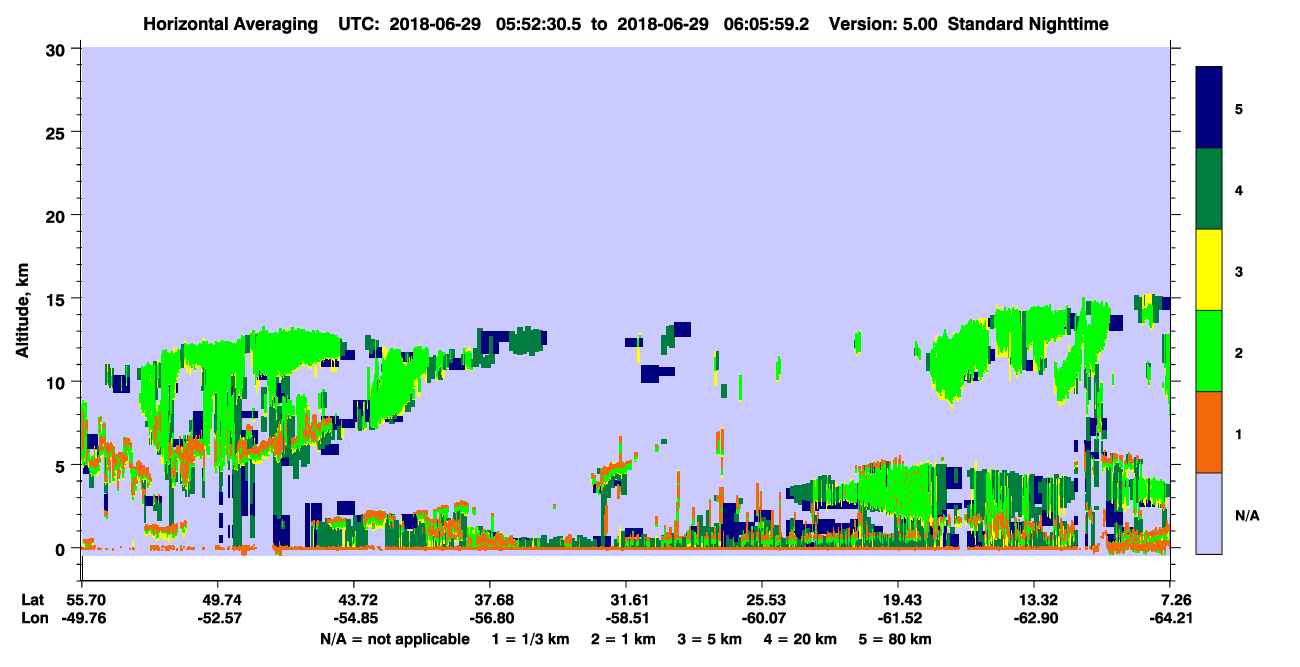Click the longitude value -58.51
The height and width of the screenshot is (667, 1300).
point(626,619)
